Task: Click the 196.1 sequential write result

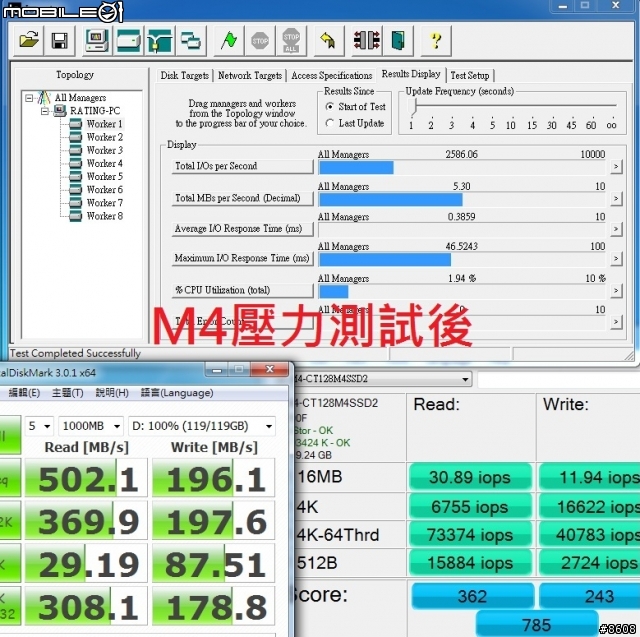Action: 213,478
